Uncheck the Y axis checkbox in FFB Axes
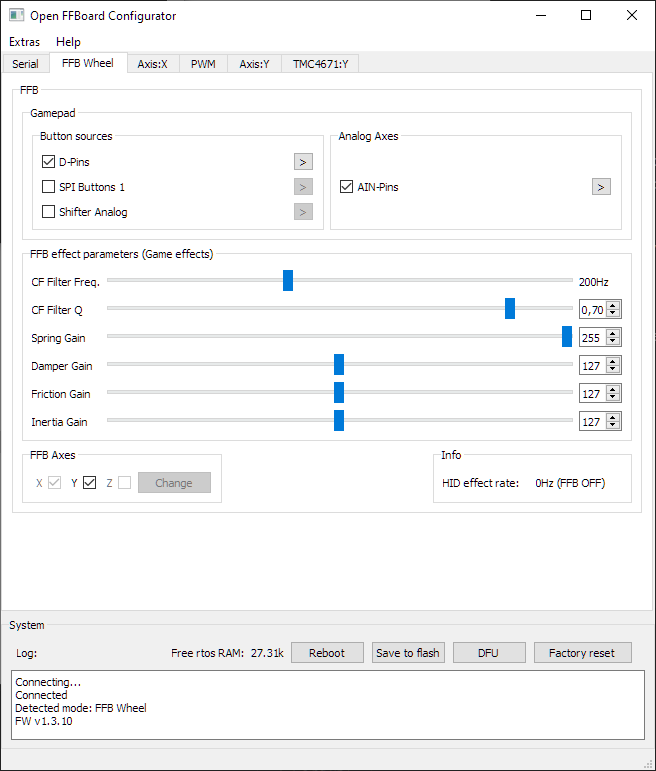The height and width of the screenshot is (771, 656). coord(89,482)
